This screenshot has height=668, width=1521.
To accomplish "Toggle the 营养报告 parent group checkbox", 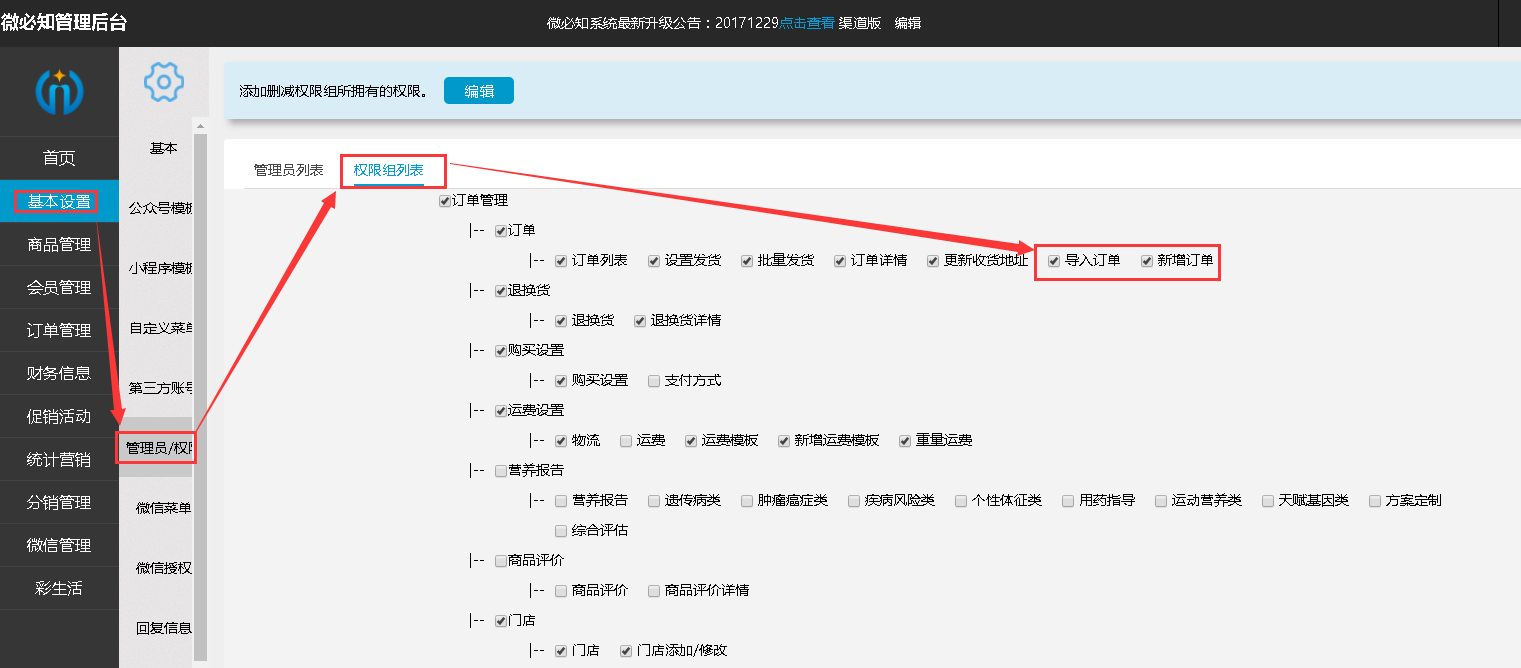I will [501, 471].
